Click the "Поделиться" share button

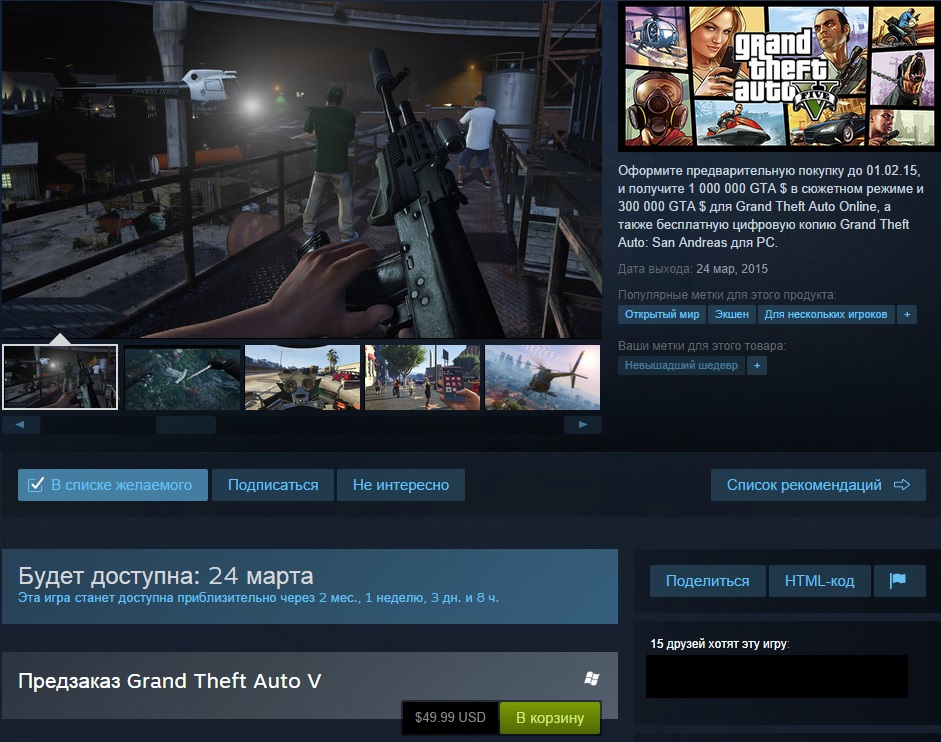pyautogui.click(x=708, y=581)
